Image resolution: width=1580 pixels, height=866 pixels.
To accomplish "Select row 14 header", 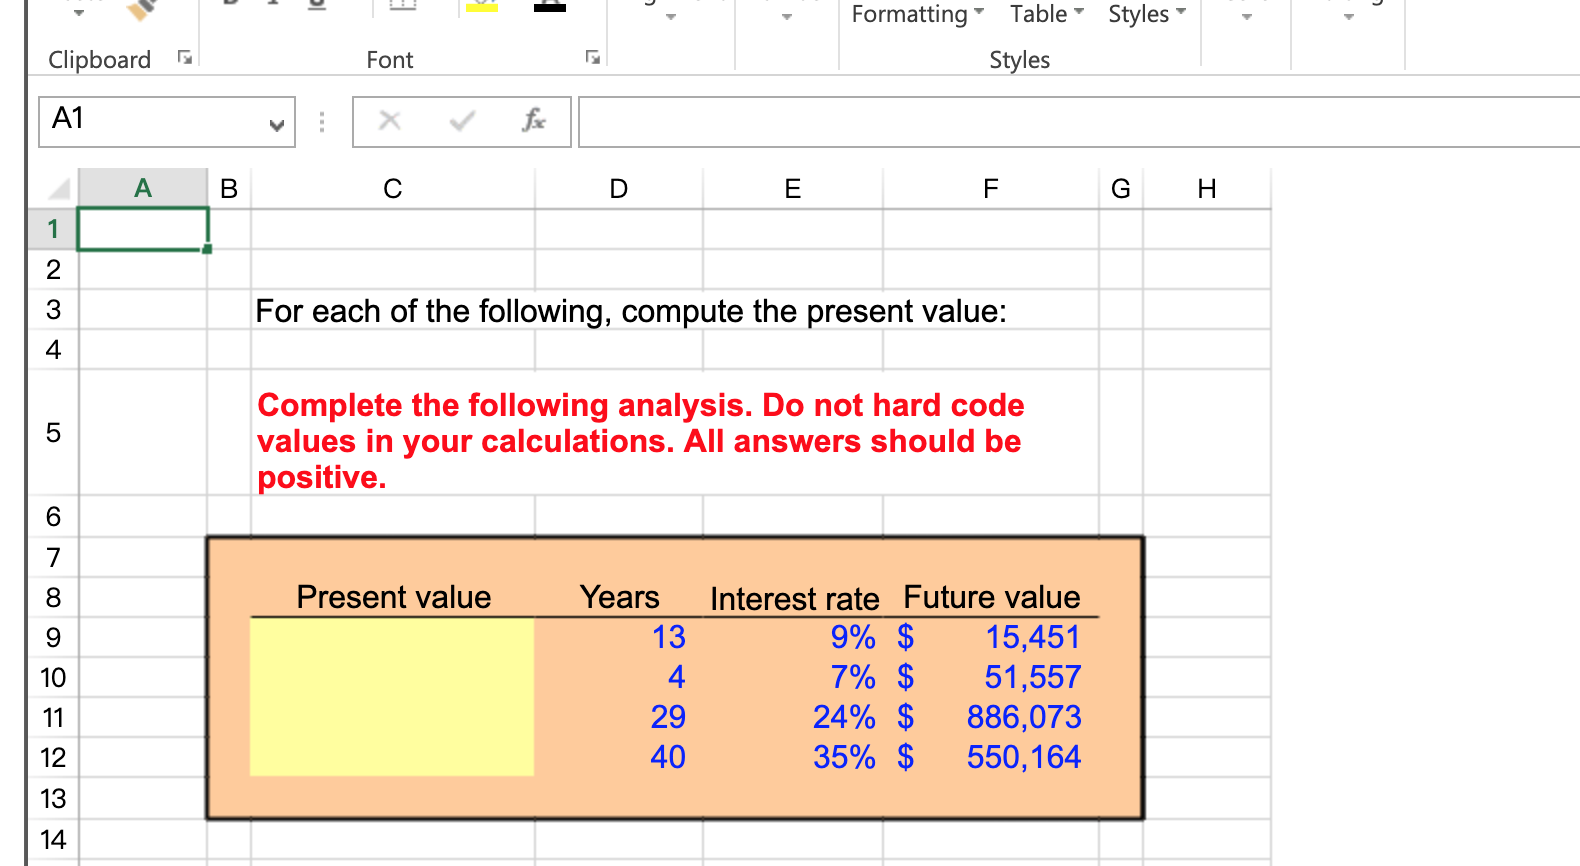I will pos(53,839).
